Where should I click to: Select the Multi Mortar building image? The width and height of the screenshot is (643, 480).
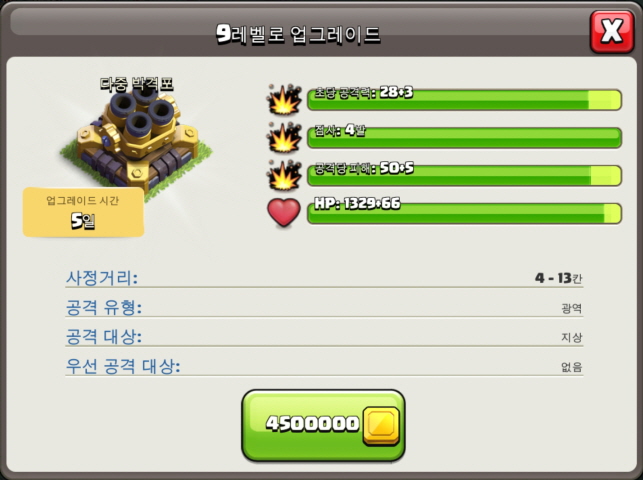pyautogui.click(x=136, y=141)
